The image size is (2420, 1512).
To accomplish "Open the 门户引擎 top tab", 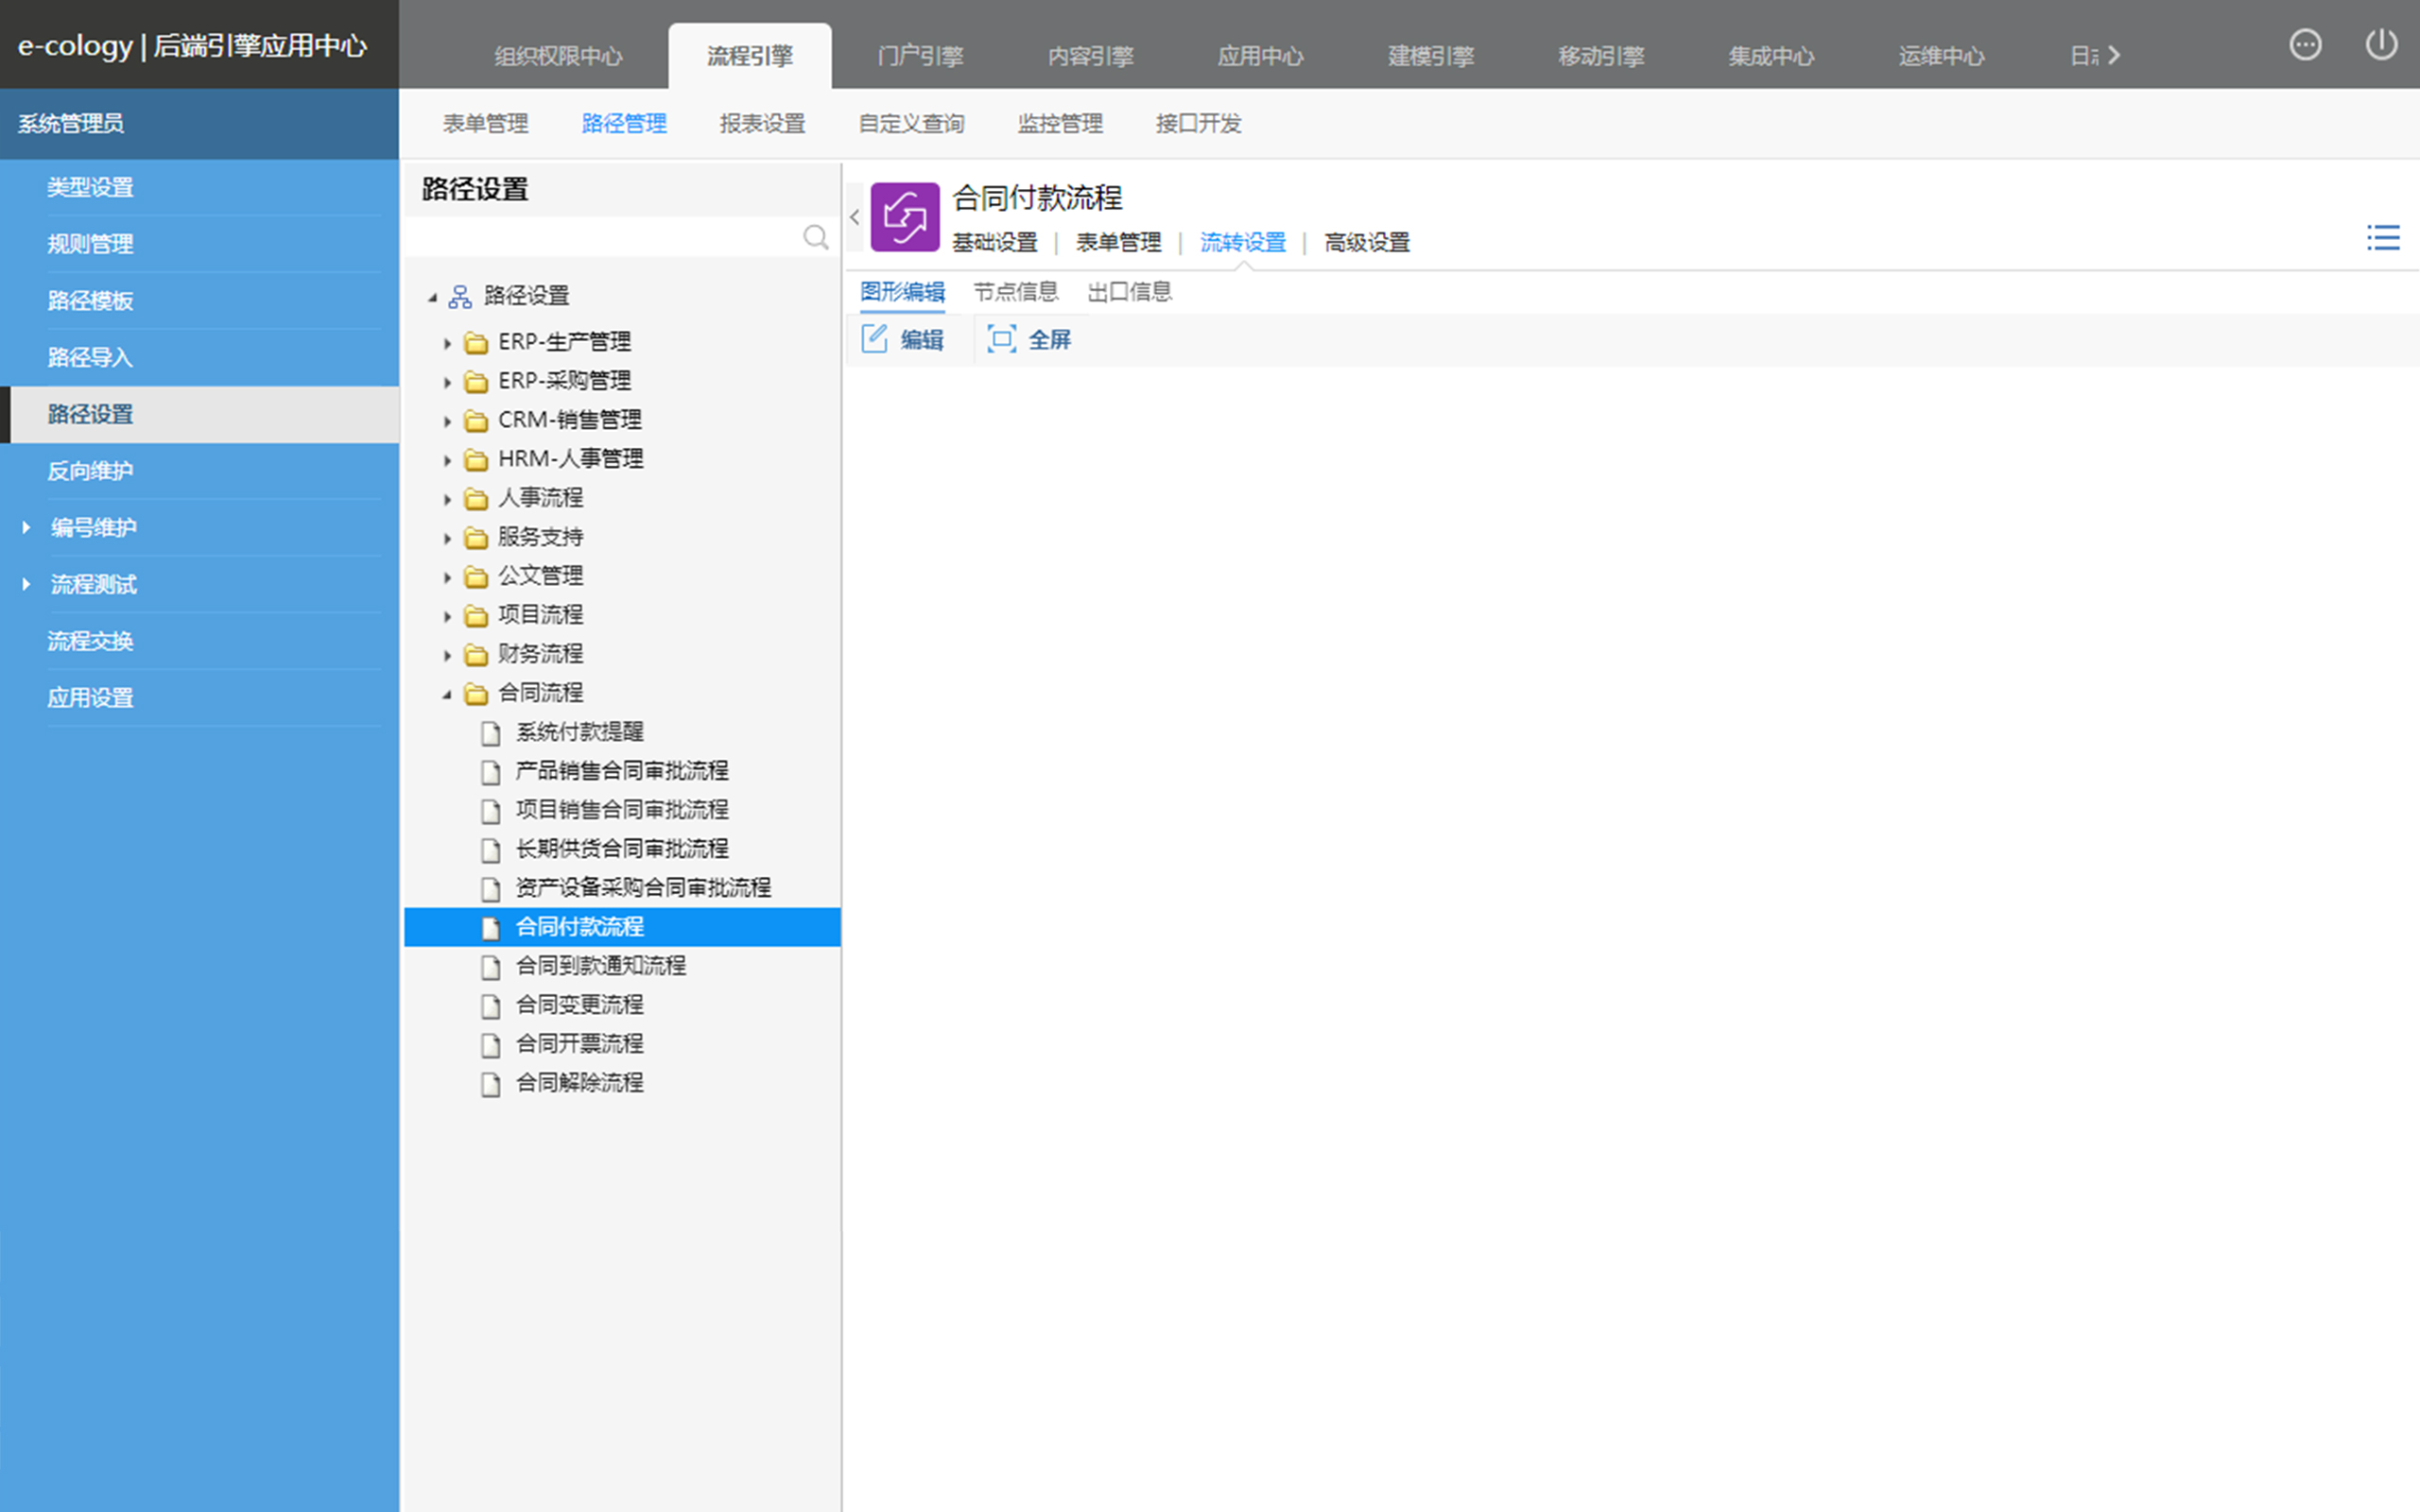I will tap(920, 56).
